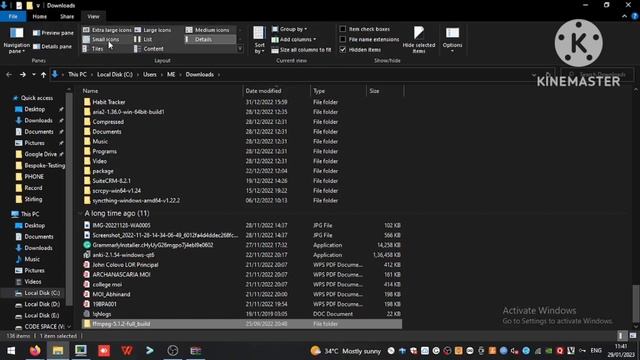Viewport: 640px width, 360px height.
Task: Switch to Content layout
Action: [x=149, y=49]
